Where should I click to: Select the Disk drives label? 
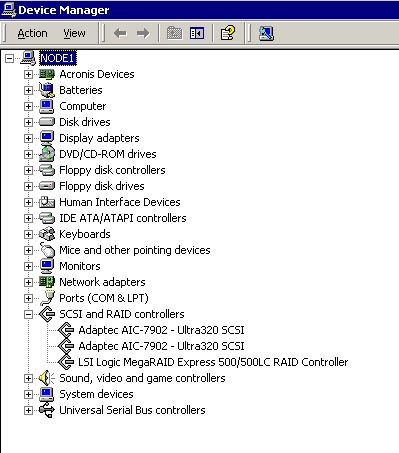click(x=85, y=122)
